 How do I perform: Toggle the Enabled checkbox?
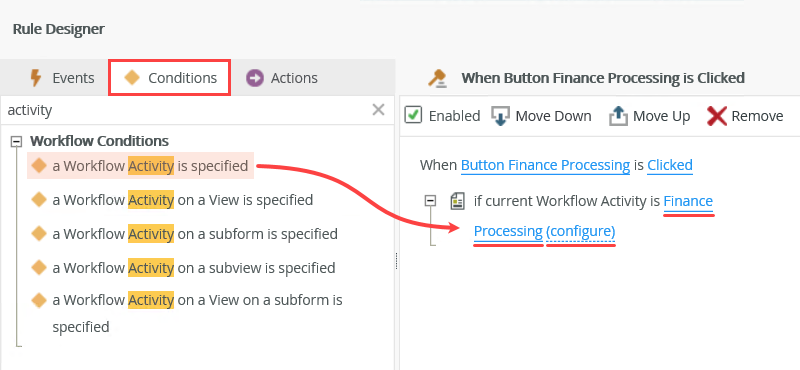(x=413, y=115)
